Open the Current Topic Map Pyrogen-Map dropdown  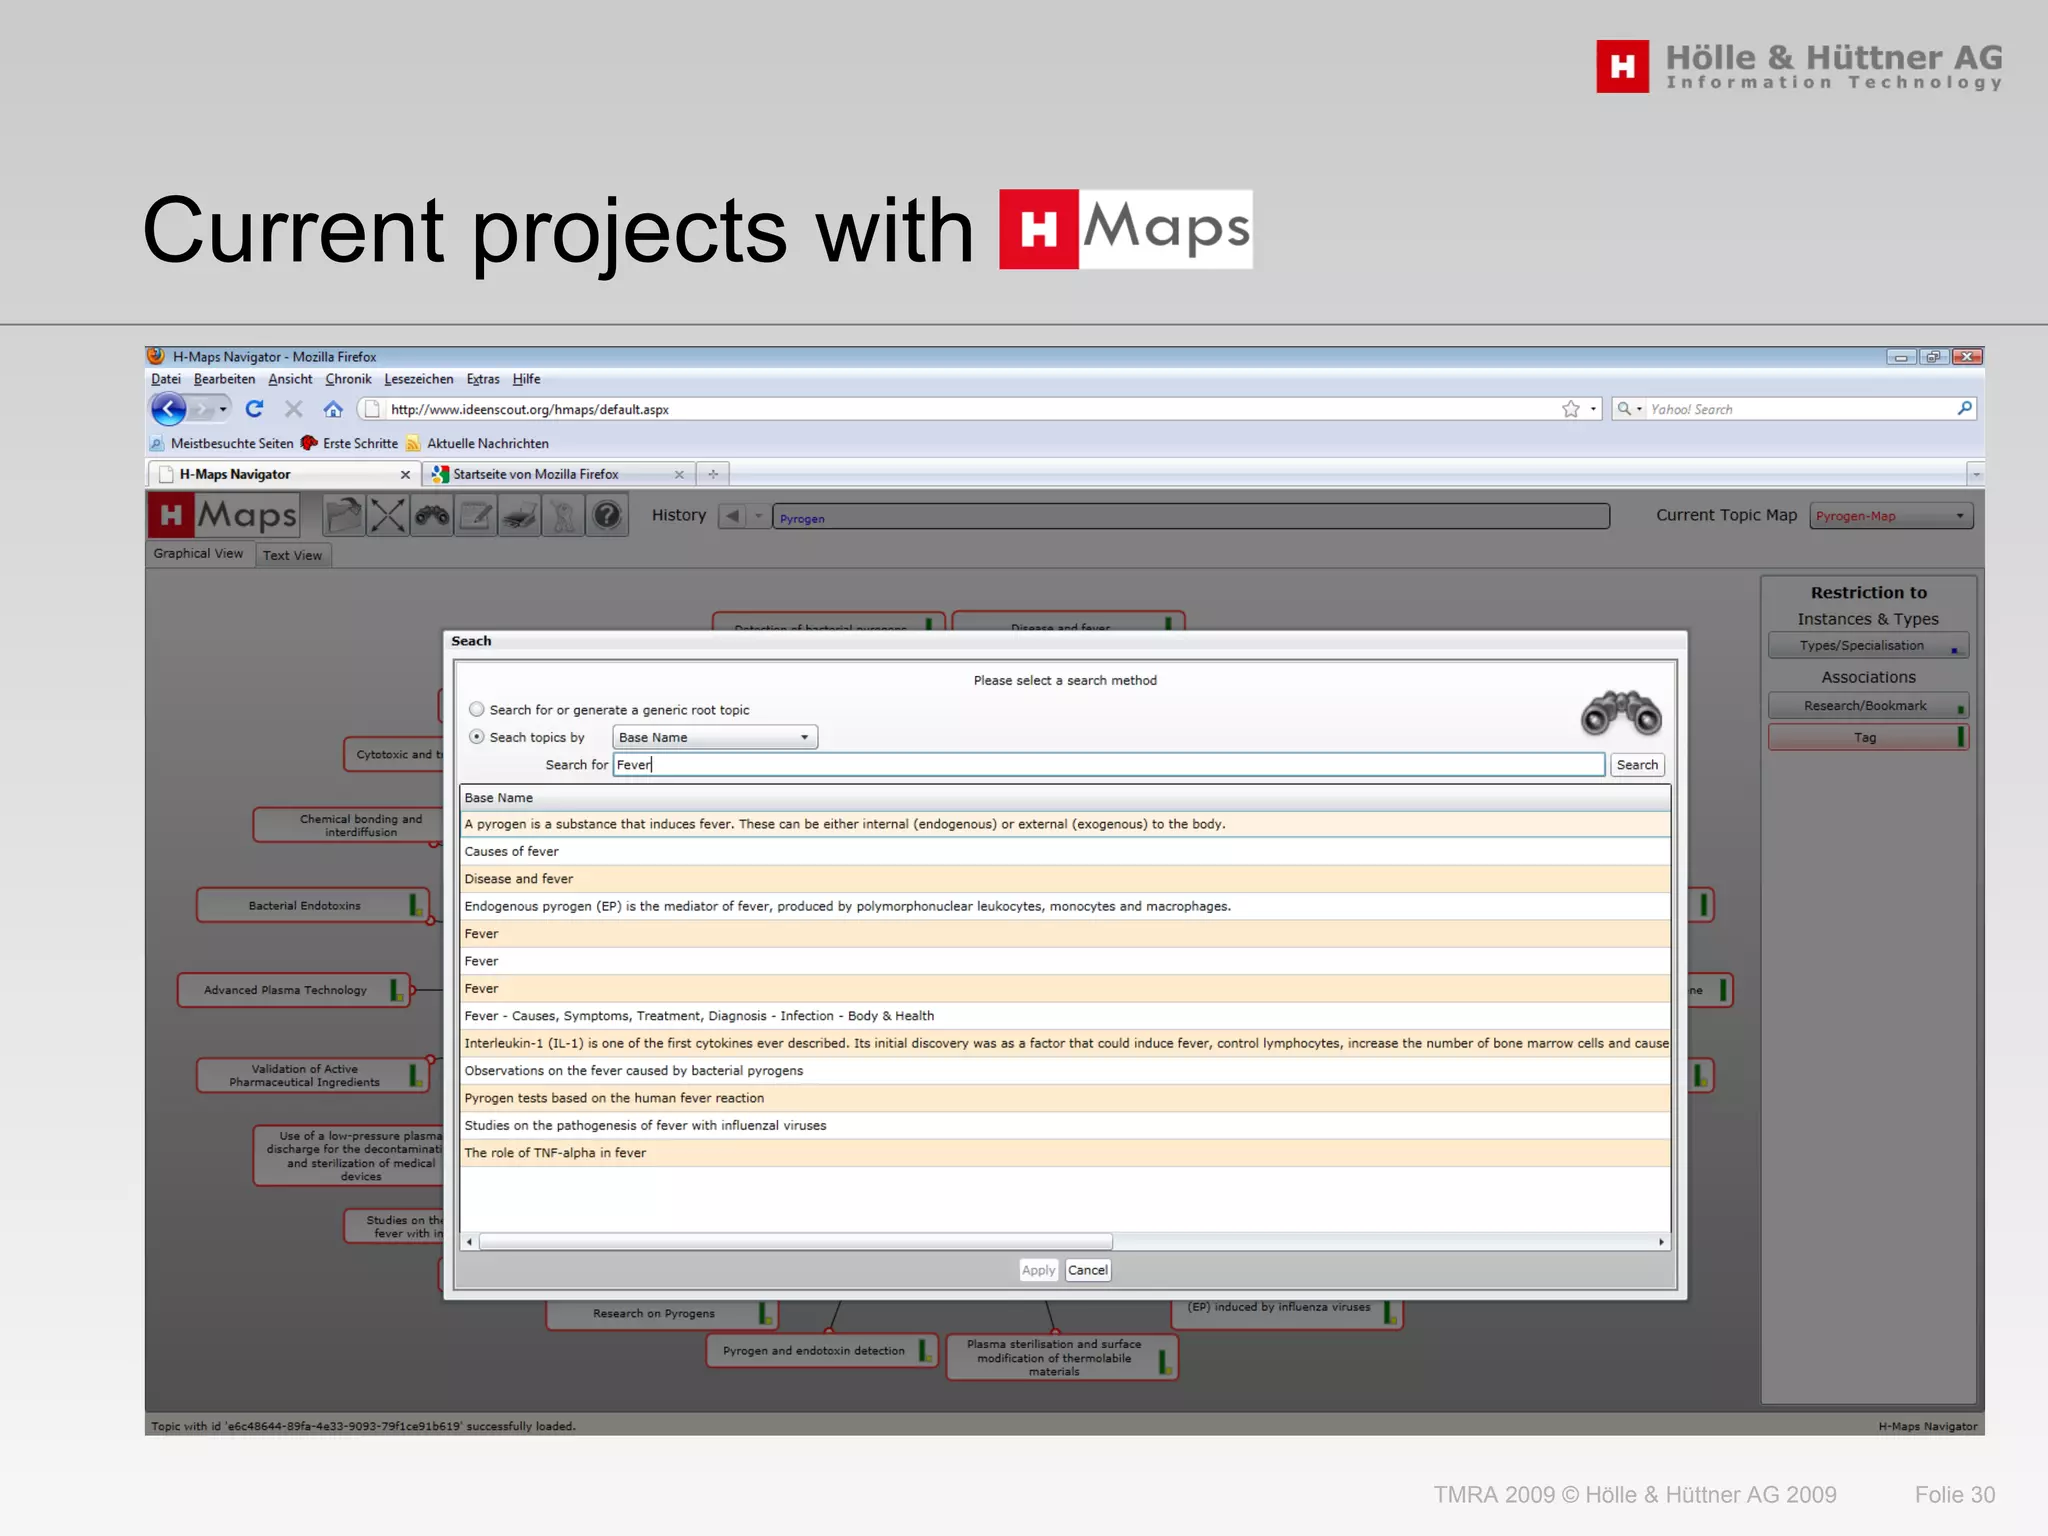(x=1890, y=516)
